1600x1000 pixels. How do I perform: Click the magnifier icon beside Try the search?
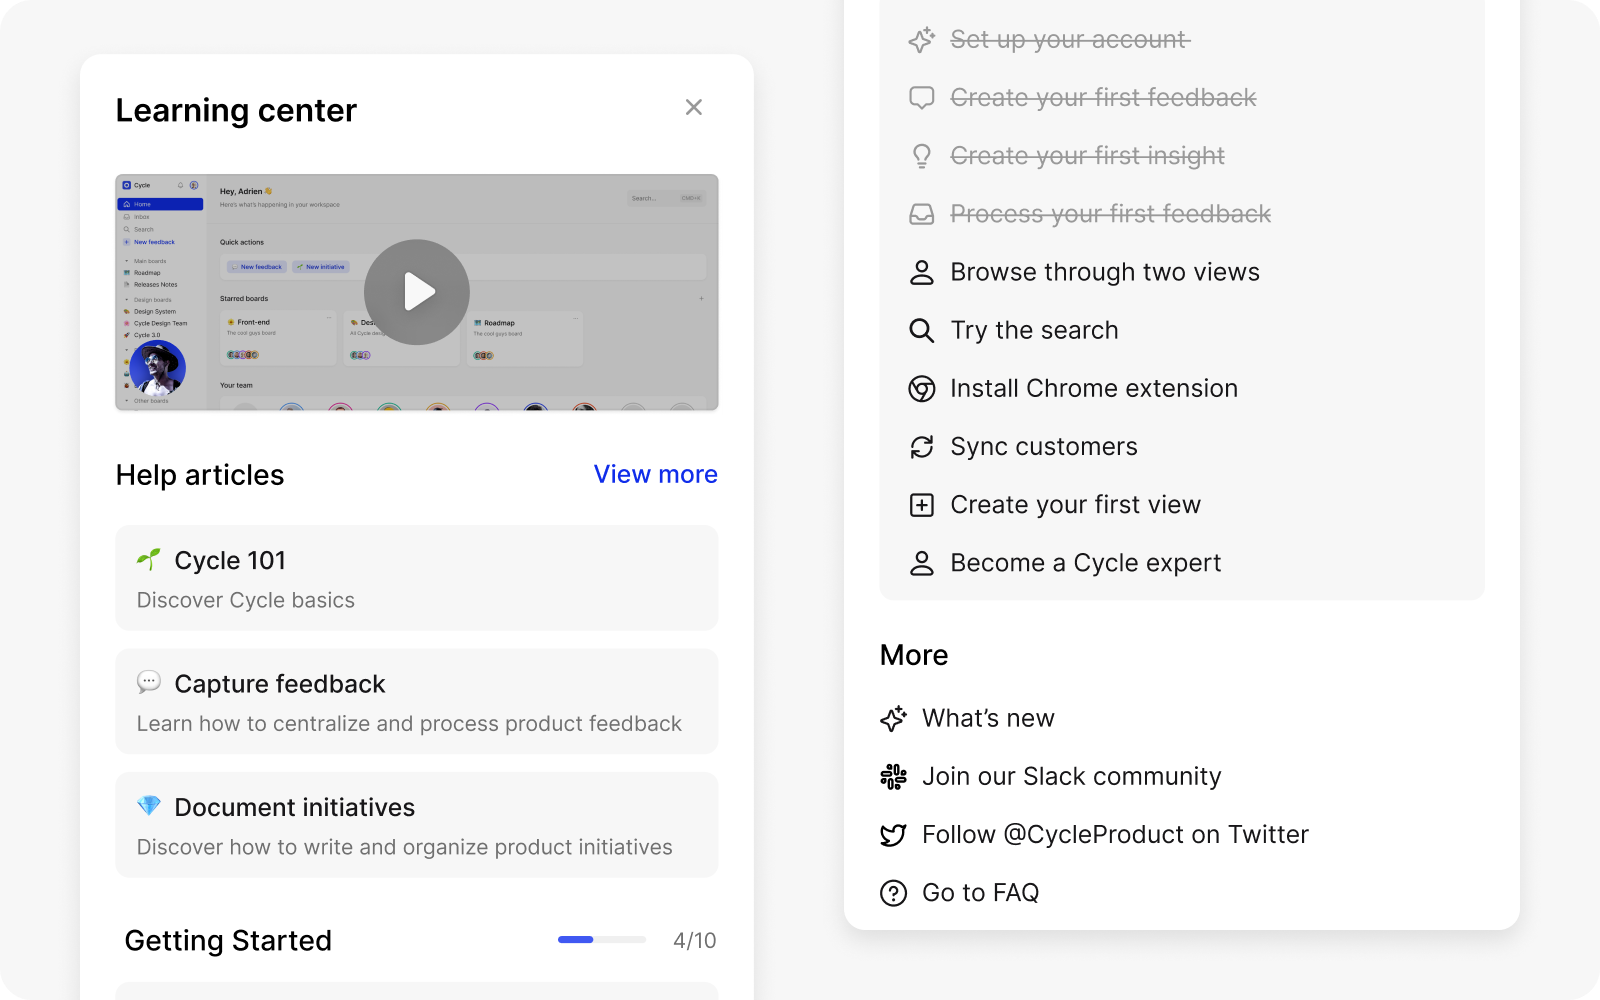pos(921,330)
